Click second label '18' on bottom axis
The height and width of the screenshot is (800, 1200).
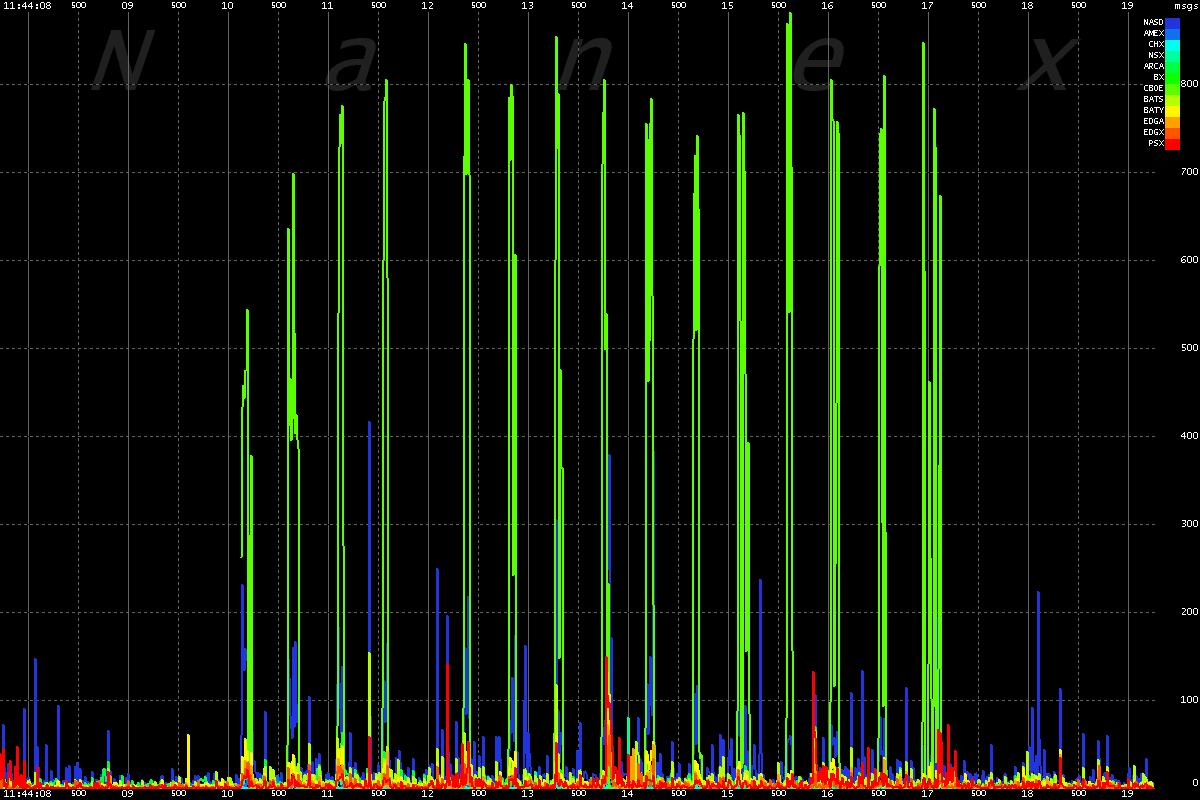point(1027,794)
